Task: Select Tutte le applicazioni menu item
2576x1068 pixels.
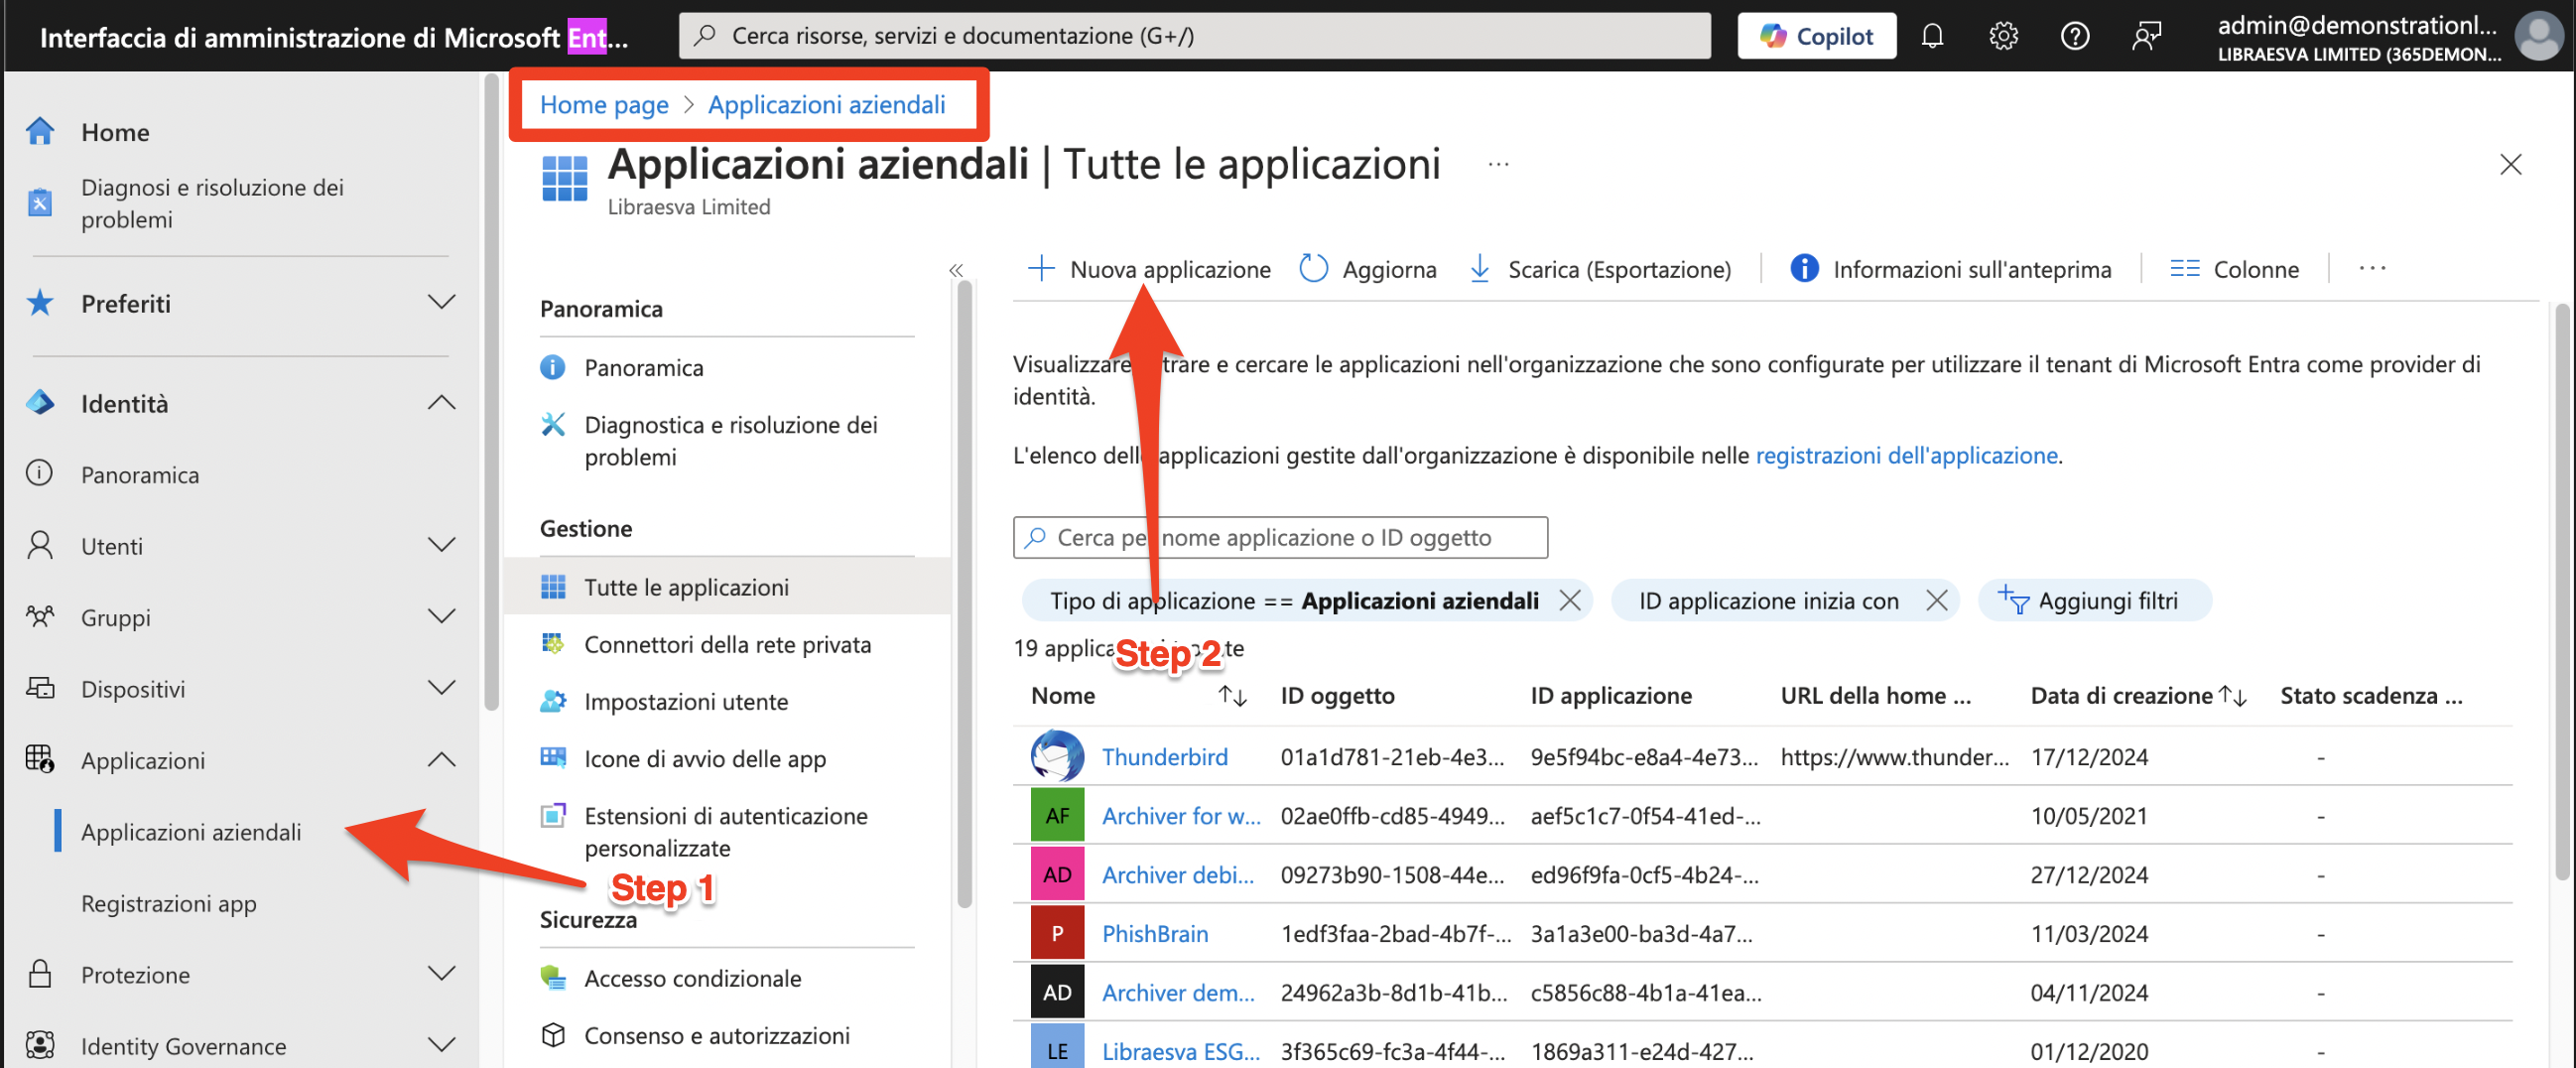Action: point(728,587)
